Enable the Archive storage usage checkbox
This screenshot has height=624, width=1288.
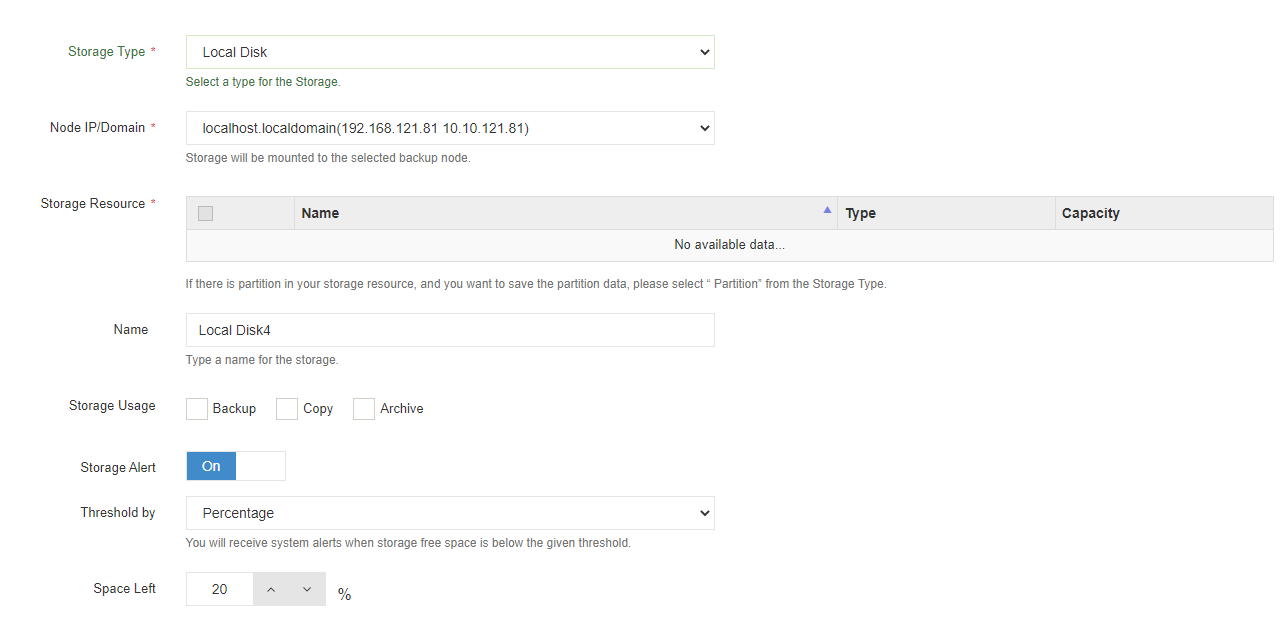click(364, 409)
